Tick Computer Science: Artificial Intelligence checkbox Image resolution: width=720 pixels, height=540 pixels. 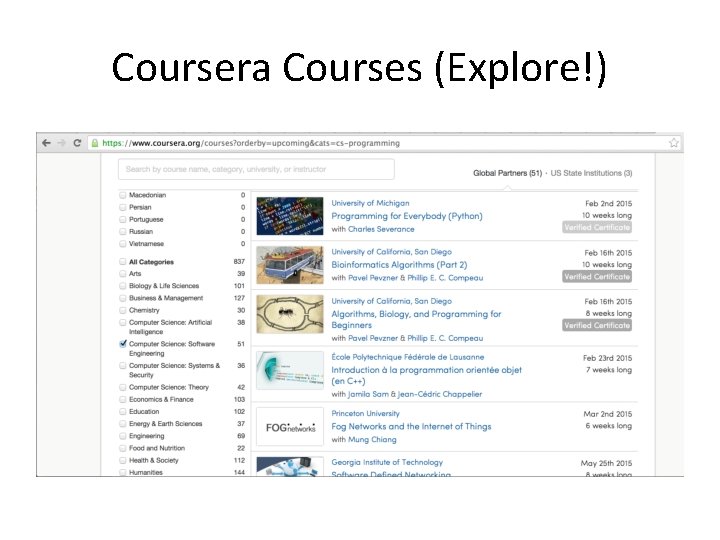point(123,322)
